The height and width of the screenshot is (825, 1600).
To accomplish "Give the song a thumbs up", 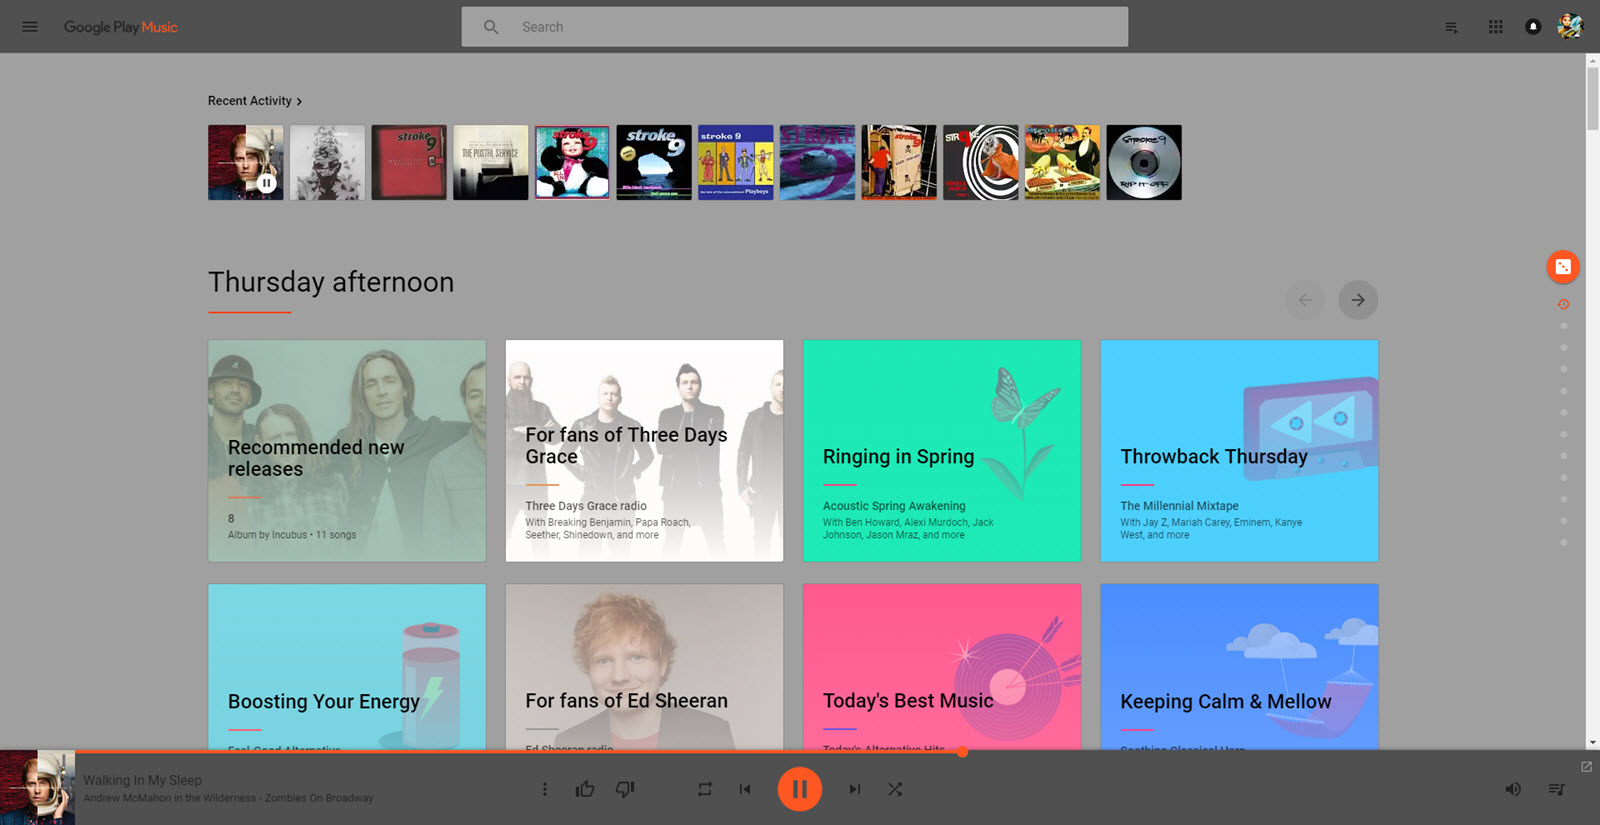I will [x=585, y=789].
